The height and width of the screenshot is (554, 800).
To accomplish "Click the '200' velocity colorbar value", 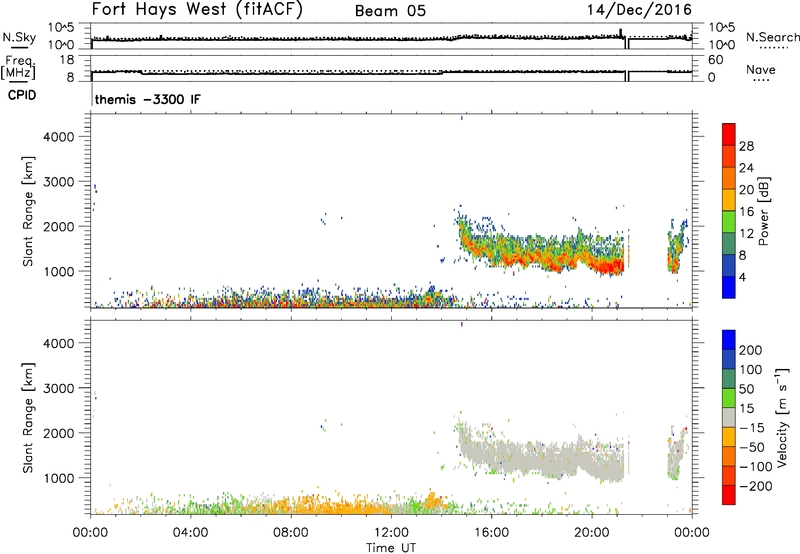I will (751, 350).
